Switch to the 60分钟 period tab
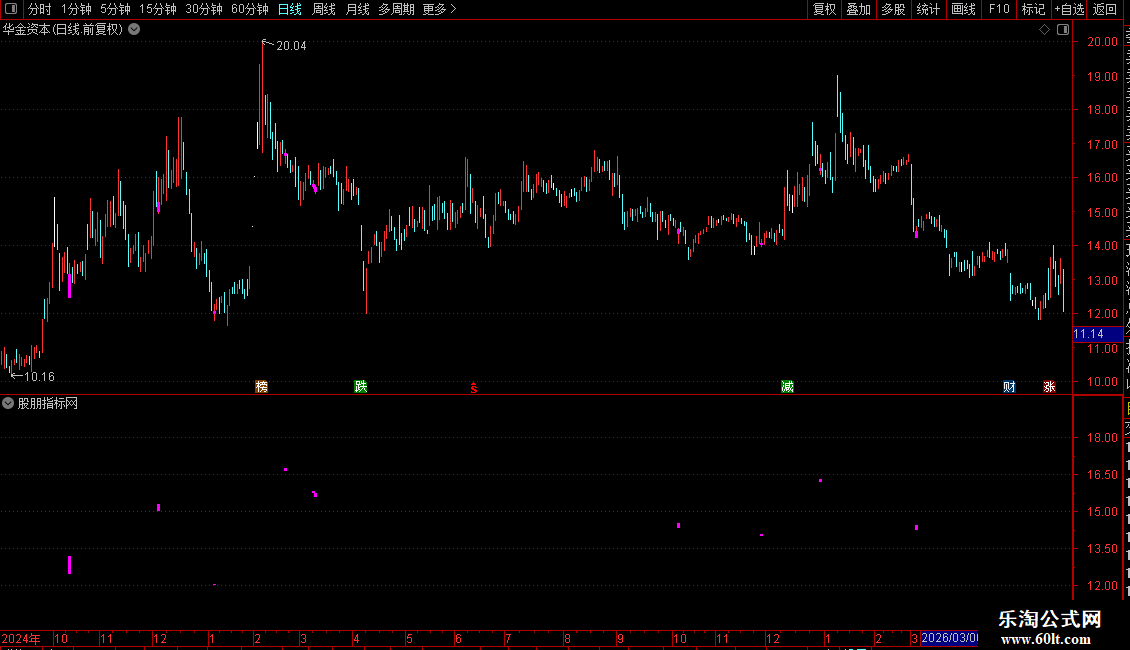This screenshot has width=1130, height=650. [x=249, y=9]
